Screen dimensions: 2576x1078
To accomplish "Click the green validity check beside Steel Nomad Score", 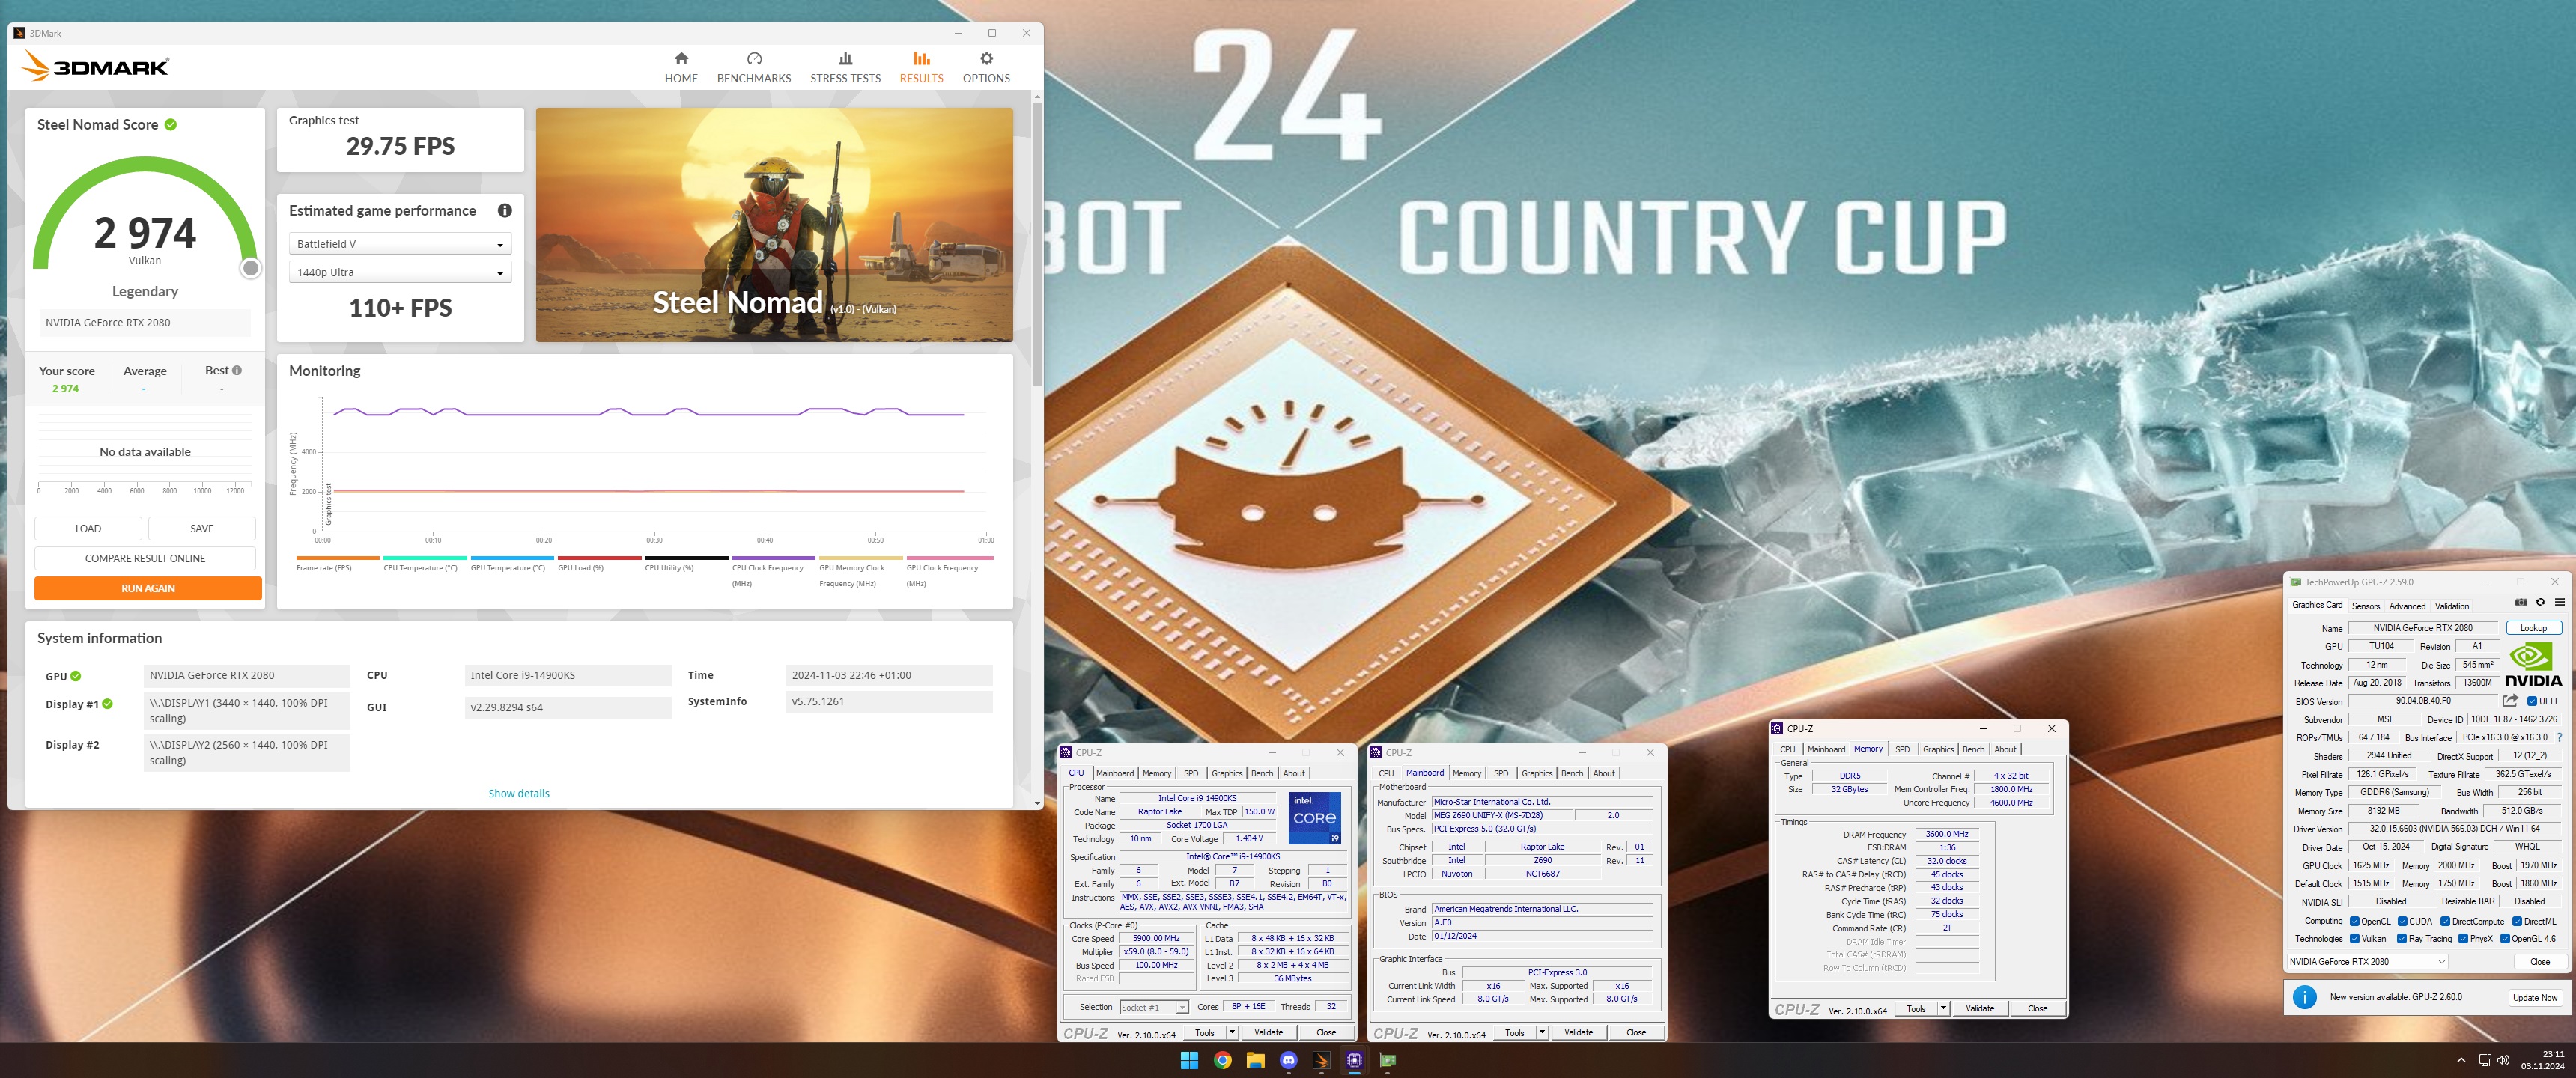I will (171, 124).
